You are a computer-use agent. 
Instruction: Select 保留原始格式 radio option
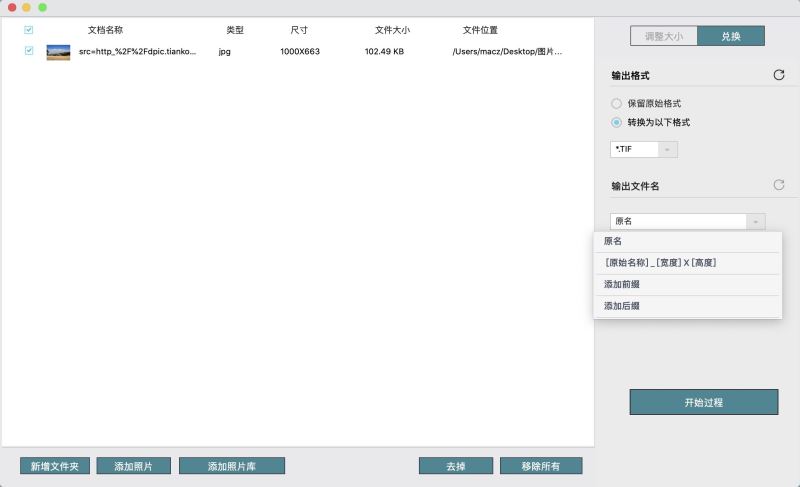[616, 104]
